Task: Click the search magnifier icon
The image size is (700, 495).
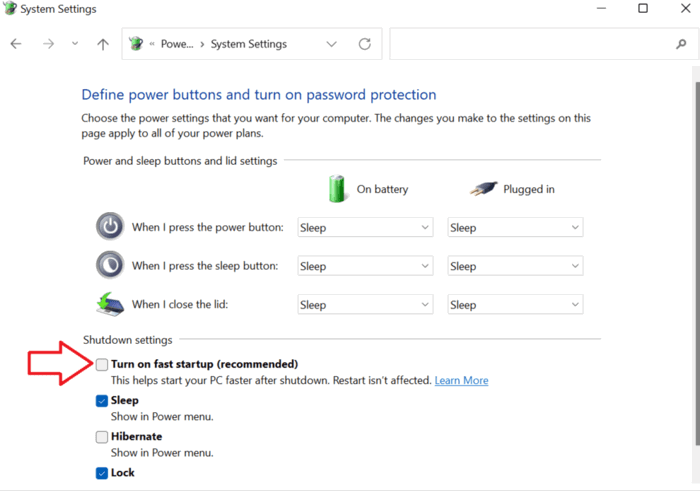Action: (681, 44)
